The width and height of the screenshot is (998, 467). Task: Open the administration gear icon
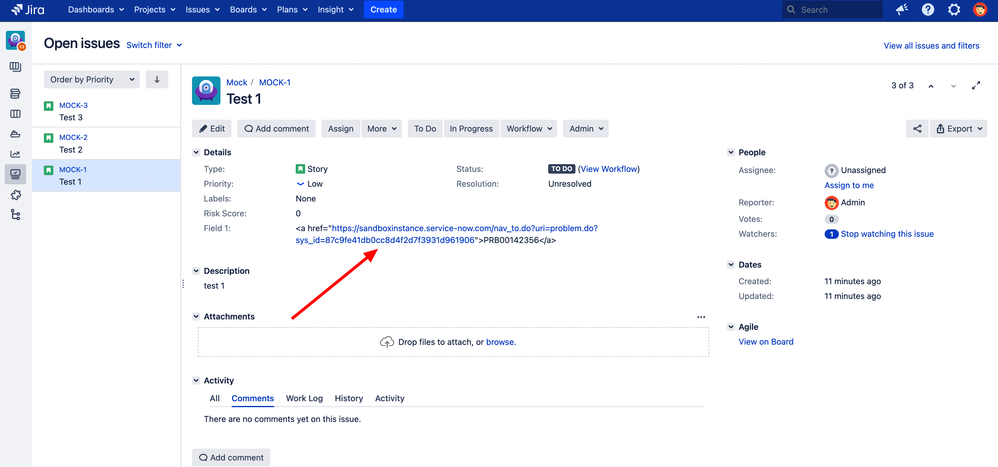[x=954, y=10]
